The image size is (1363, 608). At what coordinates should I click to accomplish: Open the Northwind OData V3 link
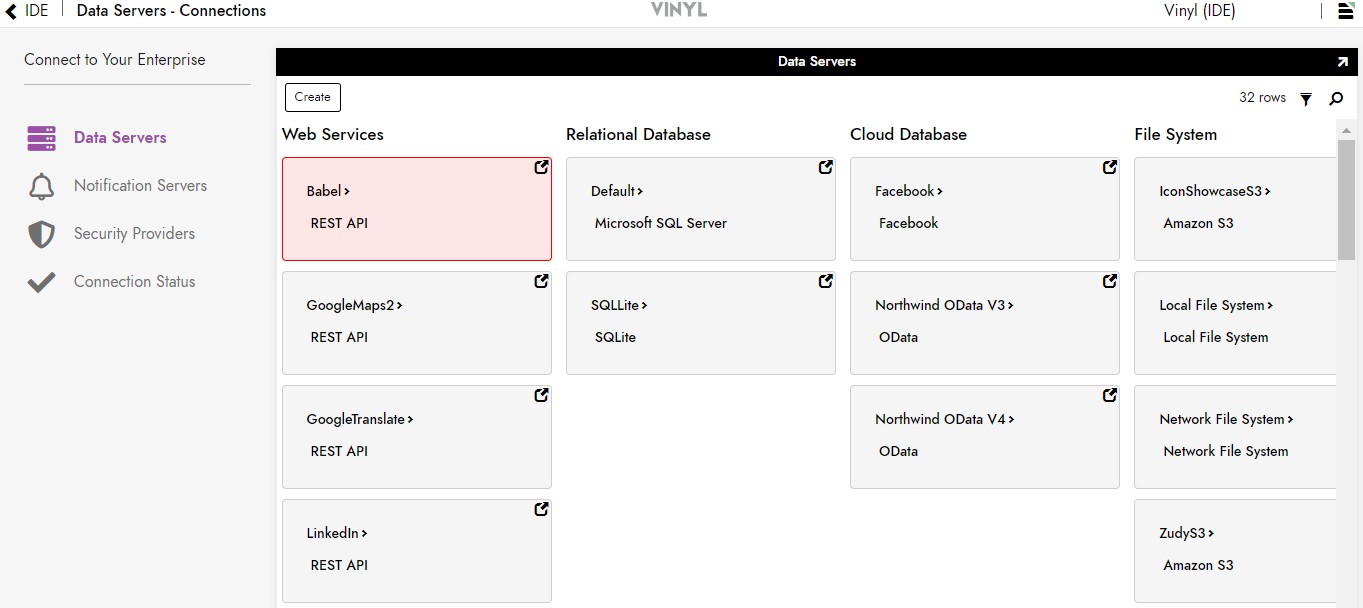click(944, 306)
